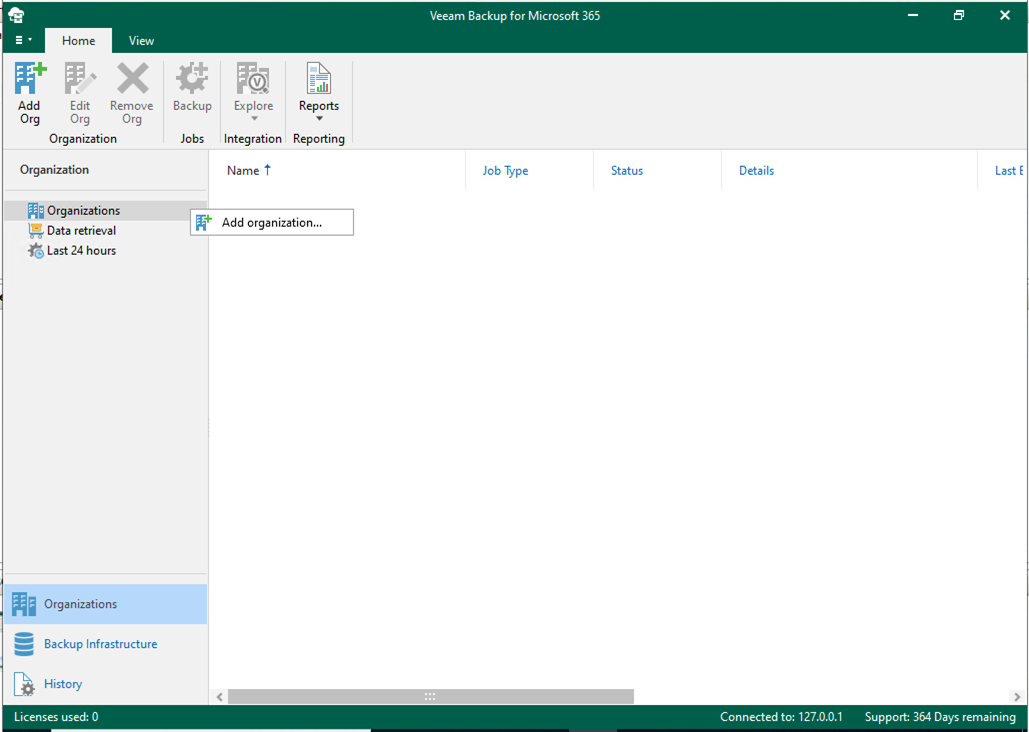Click the Name column sort arrow

(x=267, y=170)
